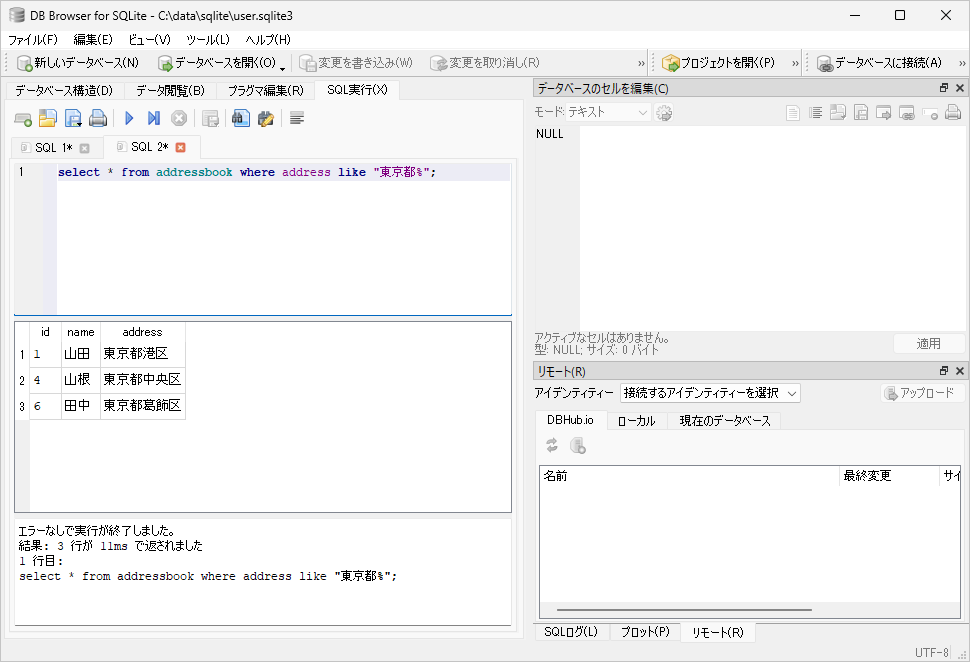Print the SQL statement with the printer icon
Image resolution: width=970 pixels, height=662 pixels.
[99, 118]
